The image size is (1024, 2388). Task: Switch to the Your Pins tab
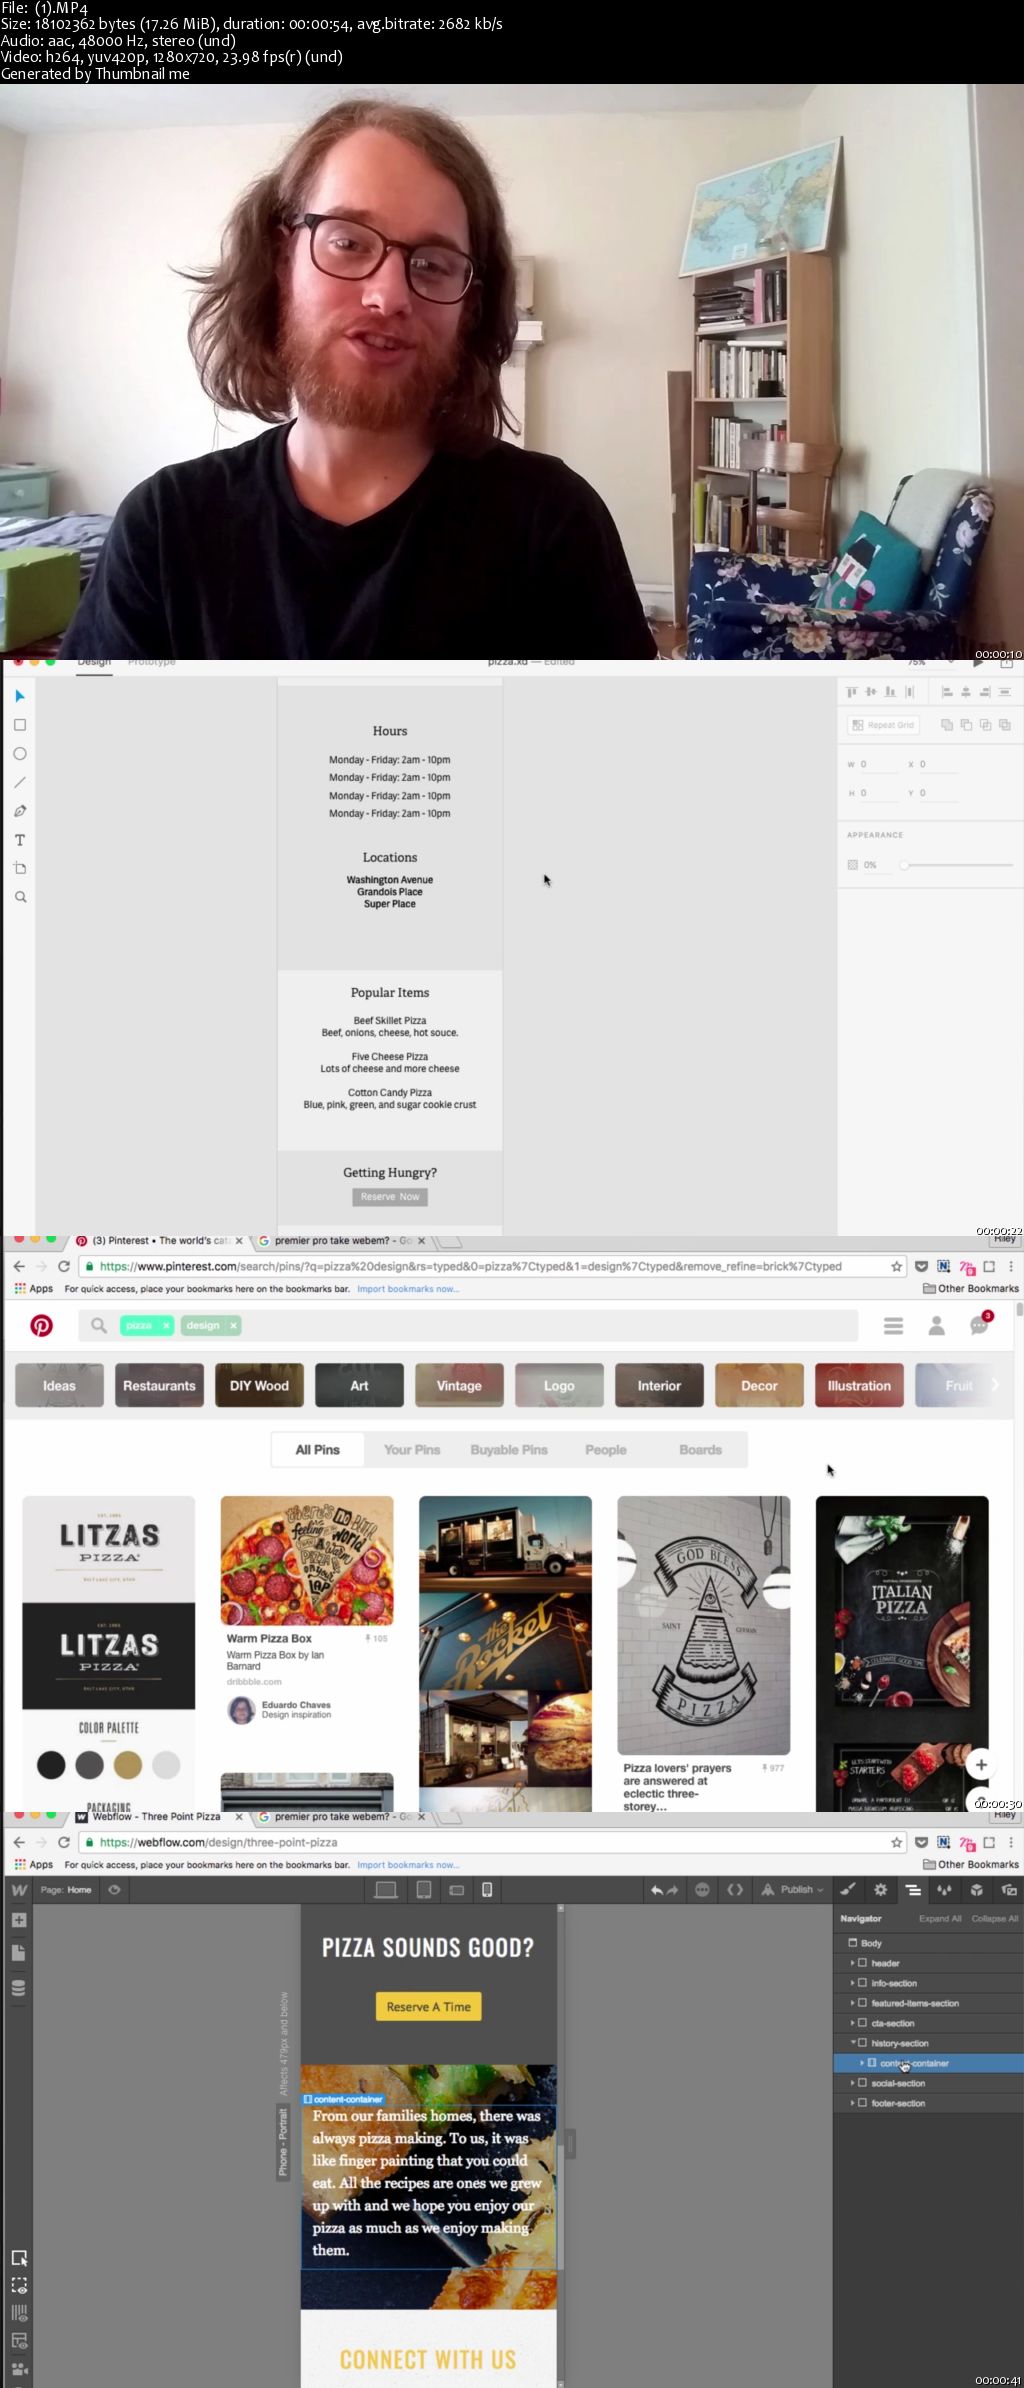coord(412,1450)
